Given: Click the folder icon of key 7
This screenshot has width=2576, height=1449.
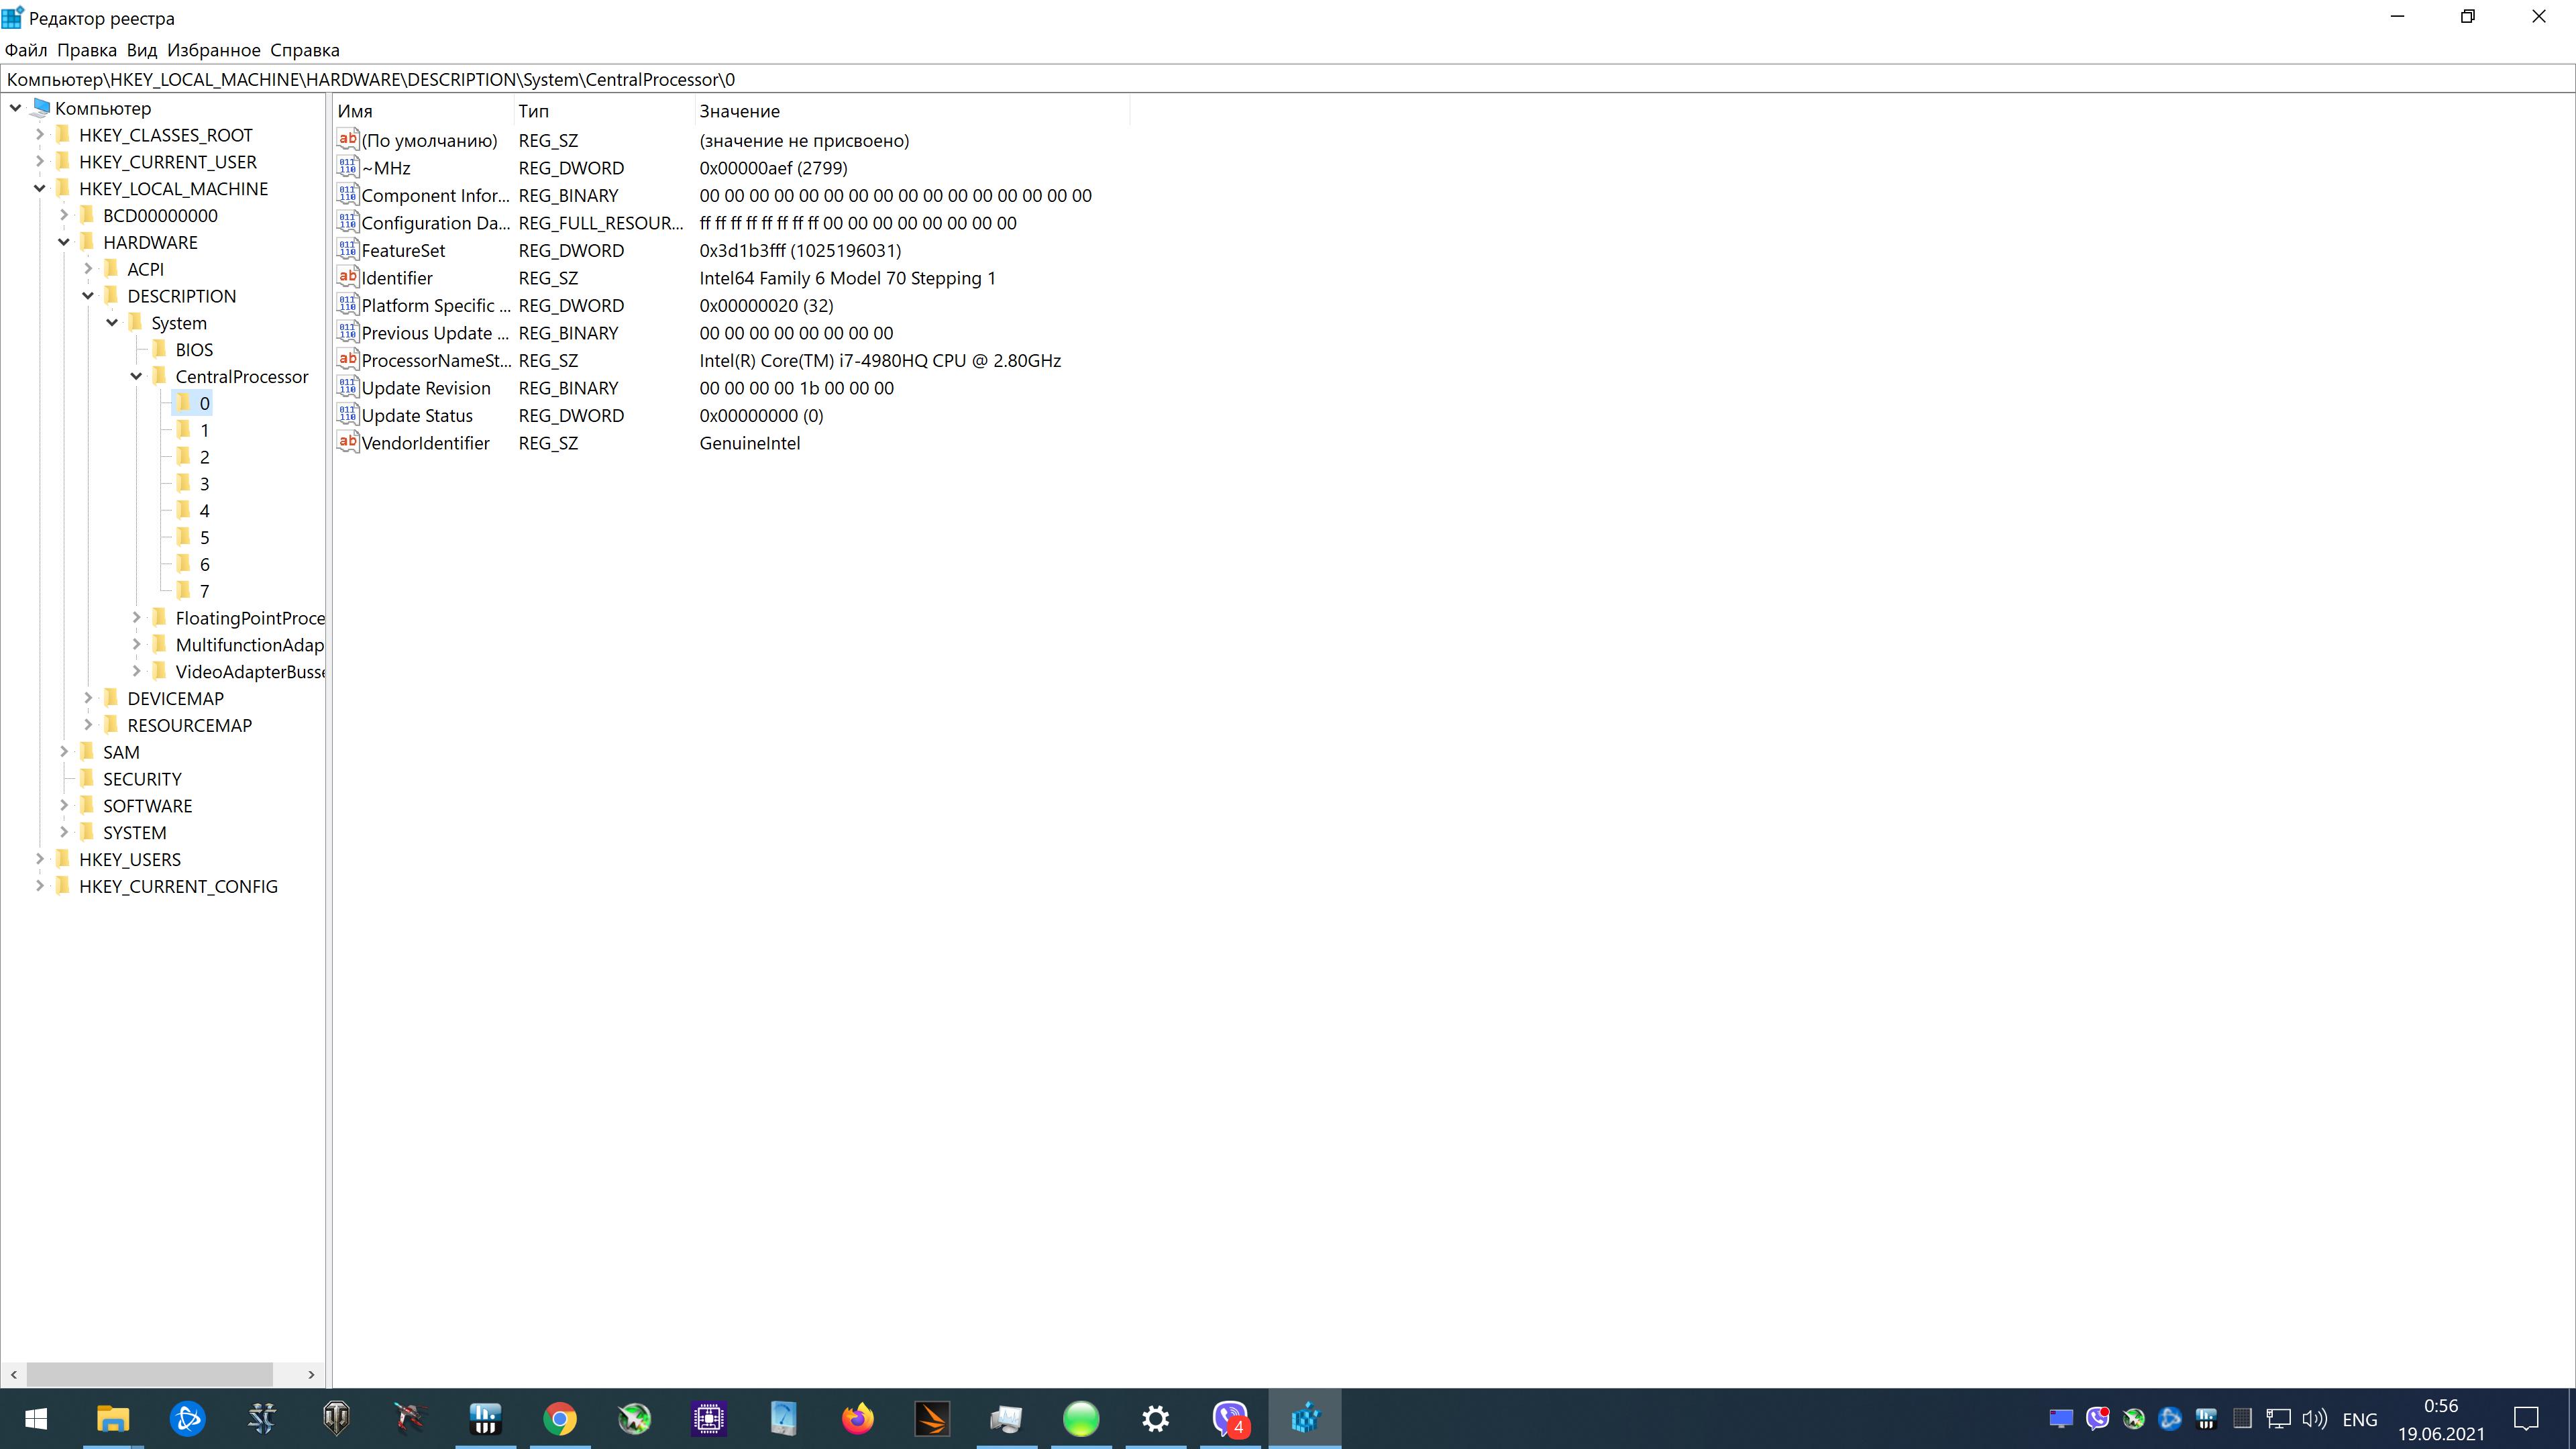Looking at the screenshot, I should 184,591.
